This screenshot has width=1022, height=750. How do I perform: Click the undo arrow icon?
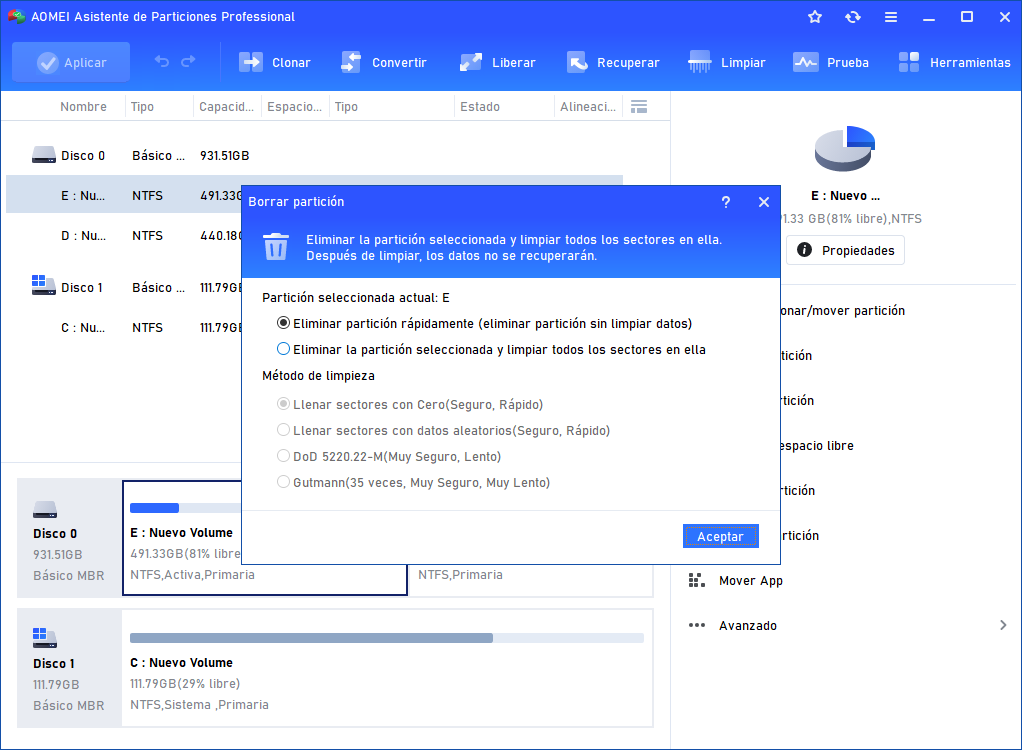[x=162, y=62]
